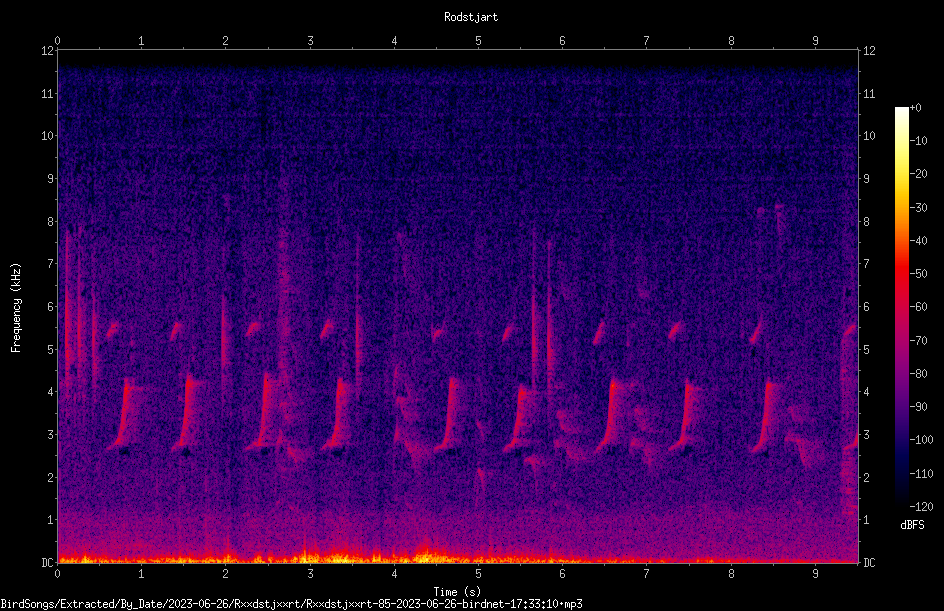Click the "DC" label on the left frequency axis
This screenshot has height=611, width=944.
(47, 563)
